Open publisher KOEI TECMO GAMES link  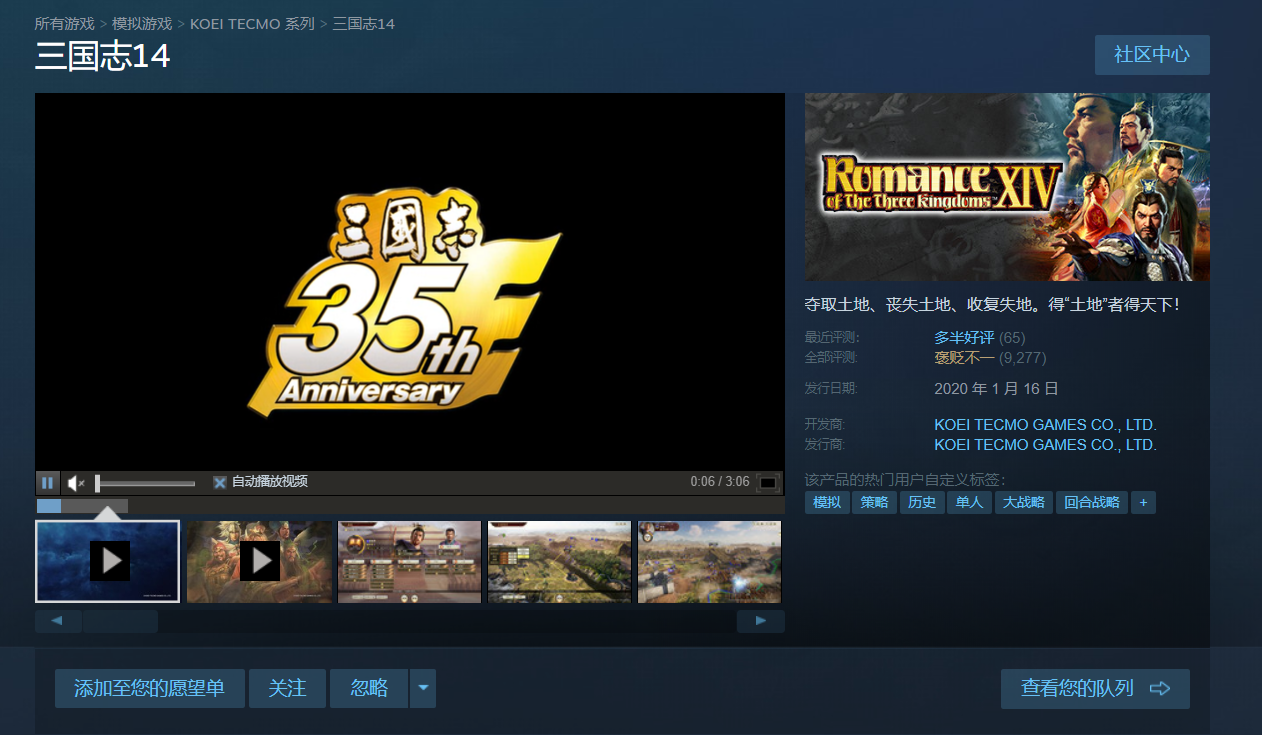tap(1045, 445)
